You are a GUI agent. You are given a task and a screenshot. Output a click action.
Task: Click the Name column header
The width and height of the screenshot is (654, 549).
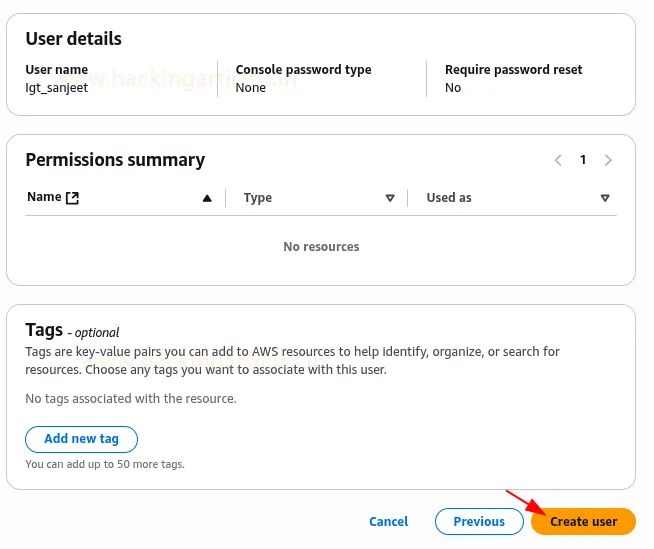tap(44, 197)
